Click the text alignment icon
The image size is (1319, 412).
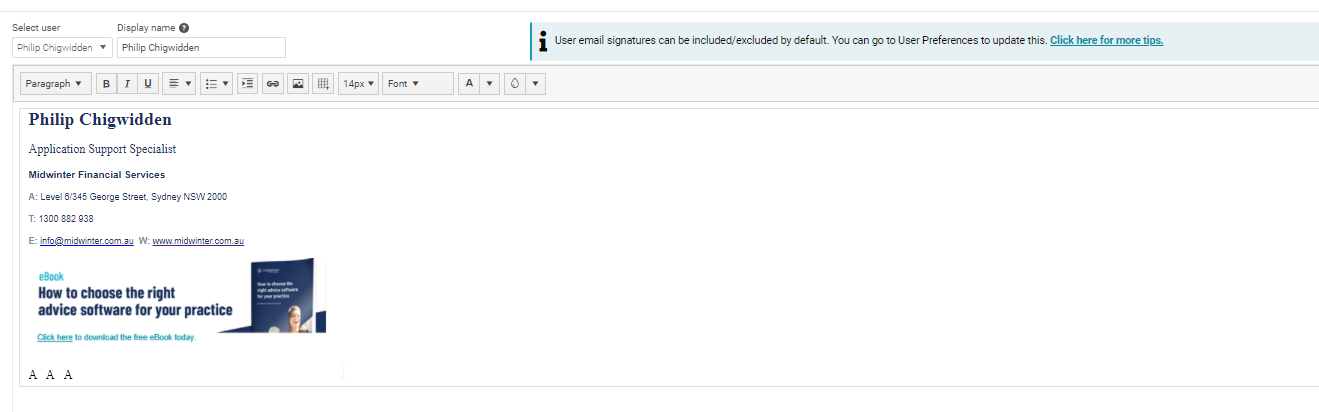pos(173,84)
